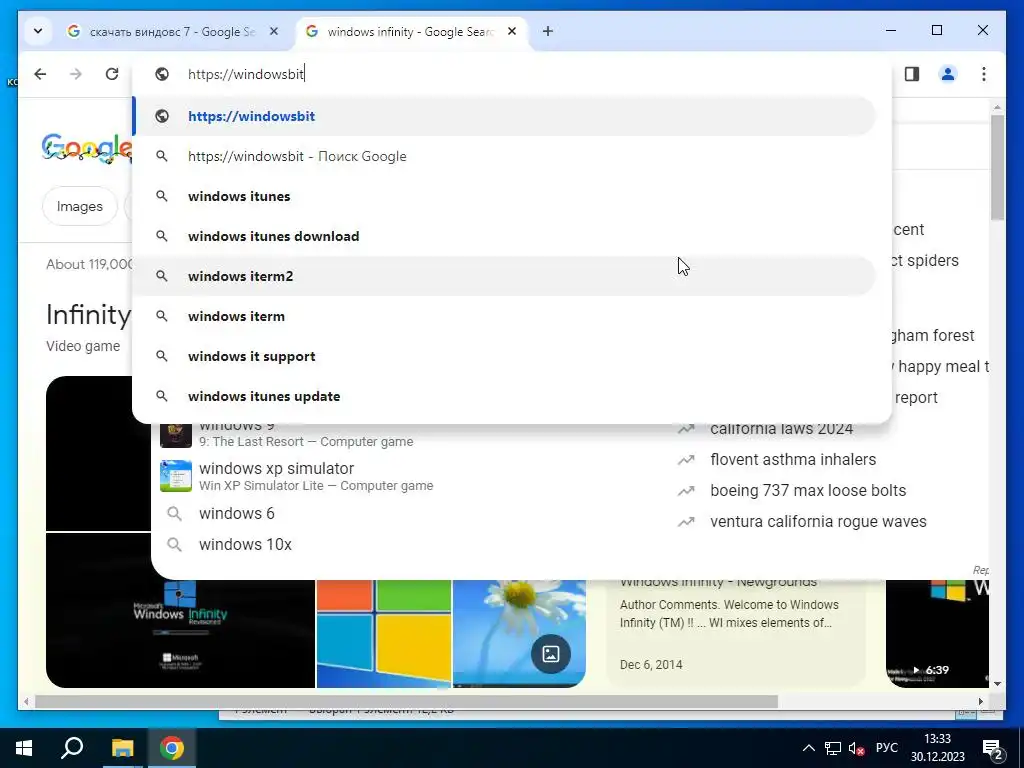The width and height of the screenshot is (1024, 768).
Task: Open the daisy flower image thumbnail
Action: pyautogui.click(x=519, y=633)
